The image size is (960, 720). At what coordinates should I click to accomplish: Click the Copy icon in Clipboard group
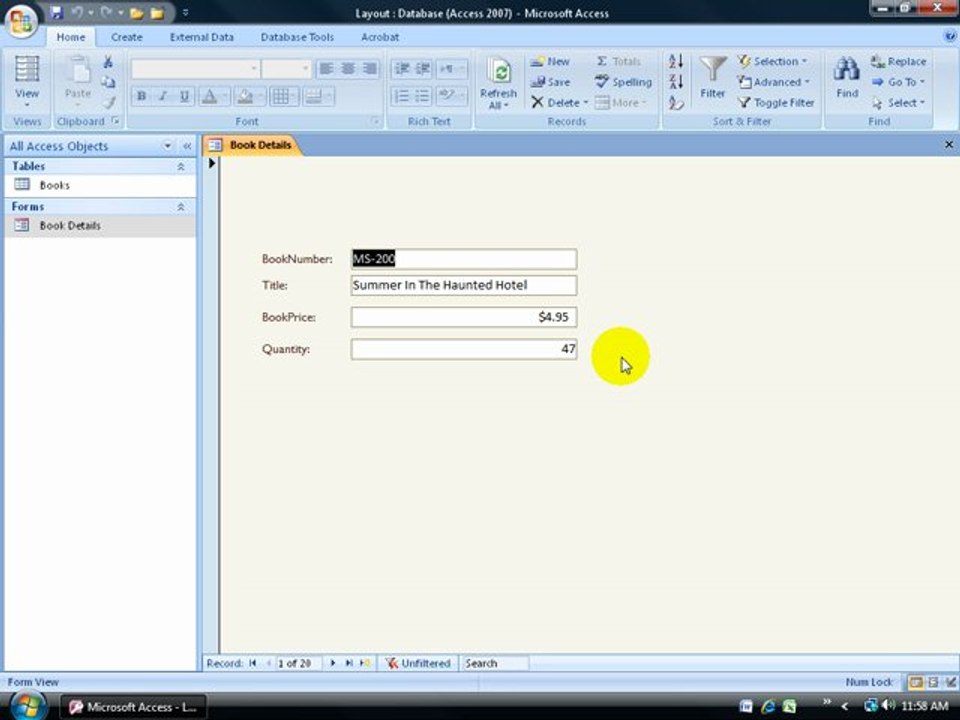[x=108, y=82]
